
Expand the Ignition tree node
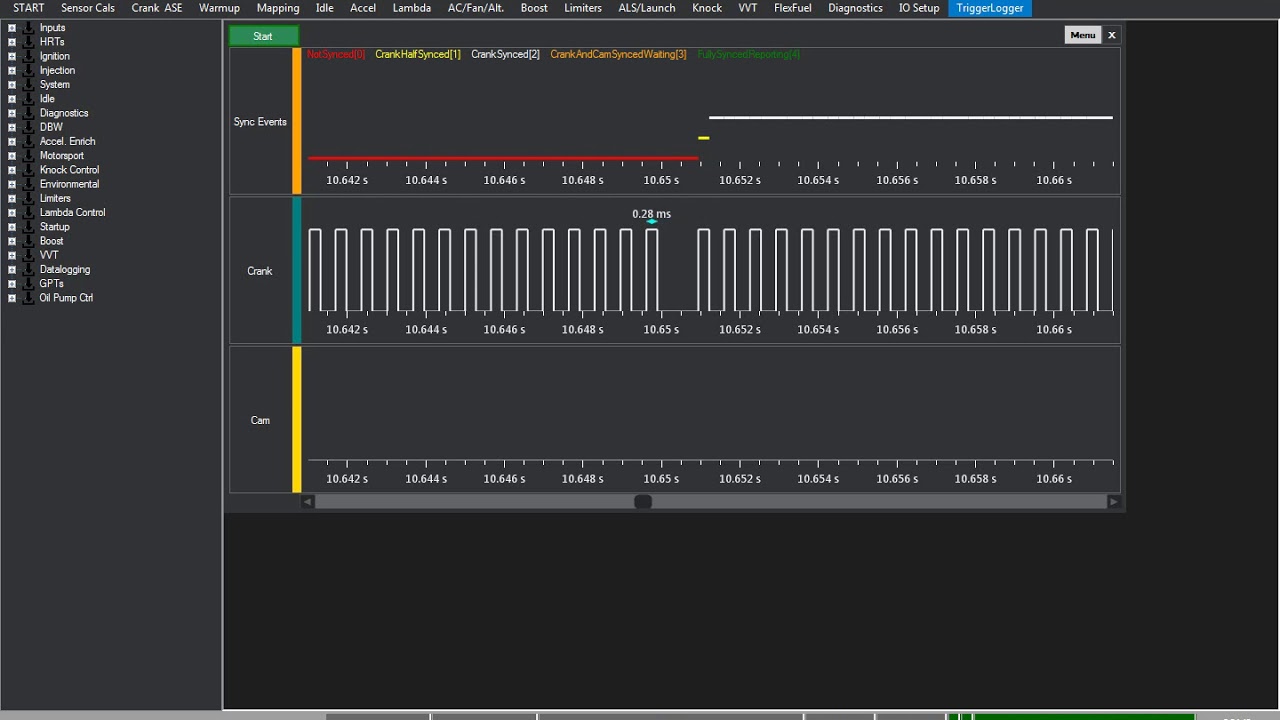(x=12, y=56)
